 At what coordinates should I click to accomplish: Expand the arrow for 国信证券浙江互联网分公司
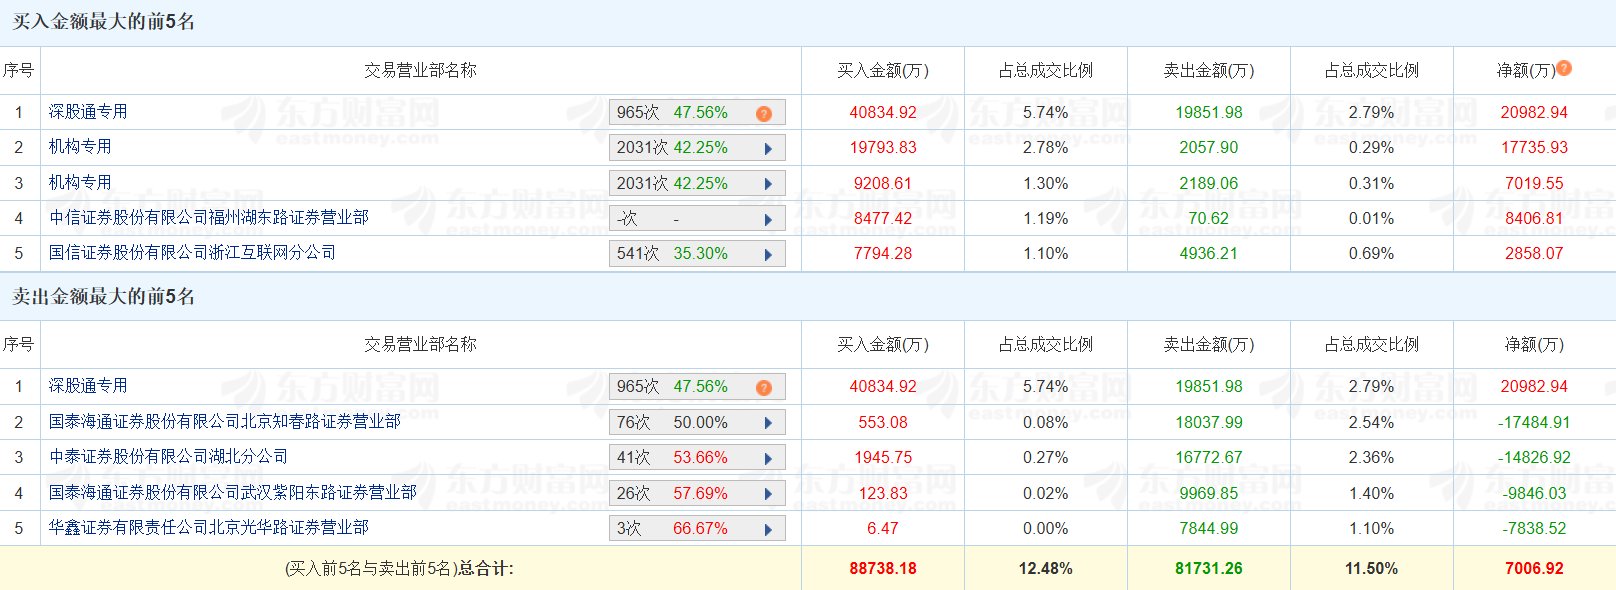[768, 254]
